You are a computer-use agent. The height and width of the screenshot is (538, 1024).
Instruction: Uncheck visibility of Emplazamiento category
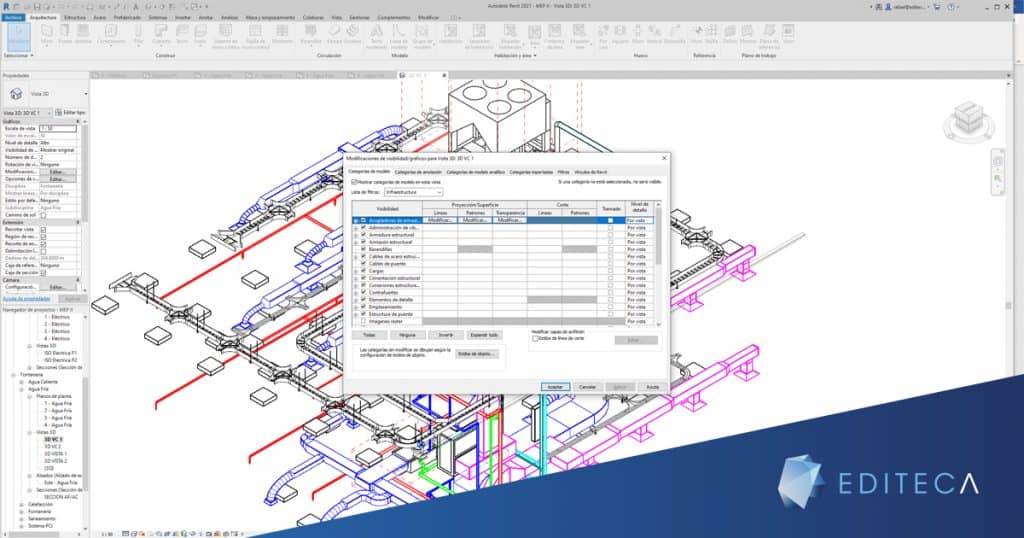[x=364, y=307]
